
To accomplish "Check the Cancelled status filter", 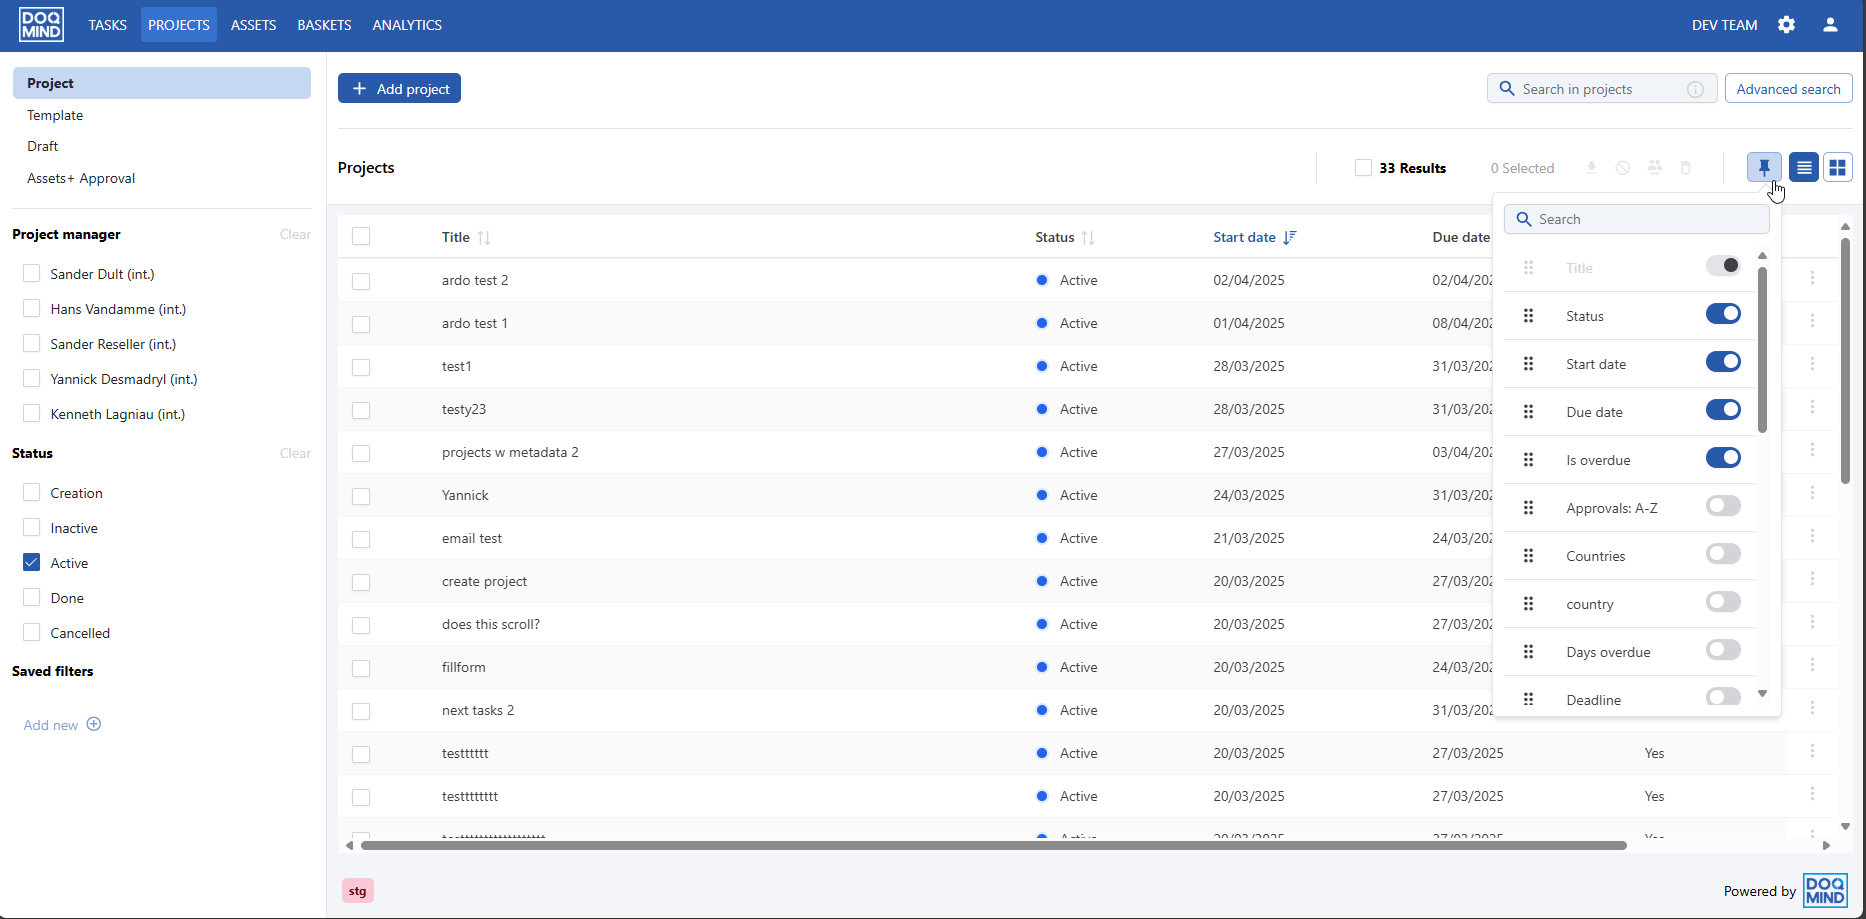I will coord(32,632).
